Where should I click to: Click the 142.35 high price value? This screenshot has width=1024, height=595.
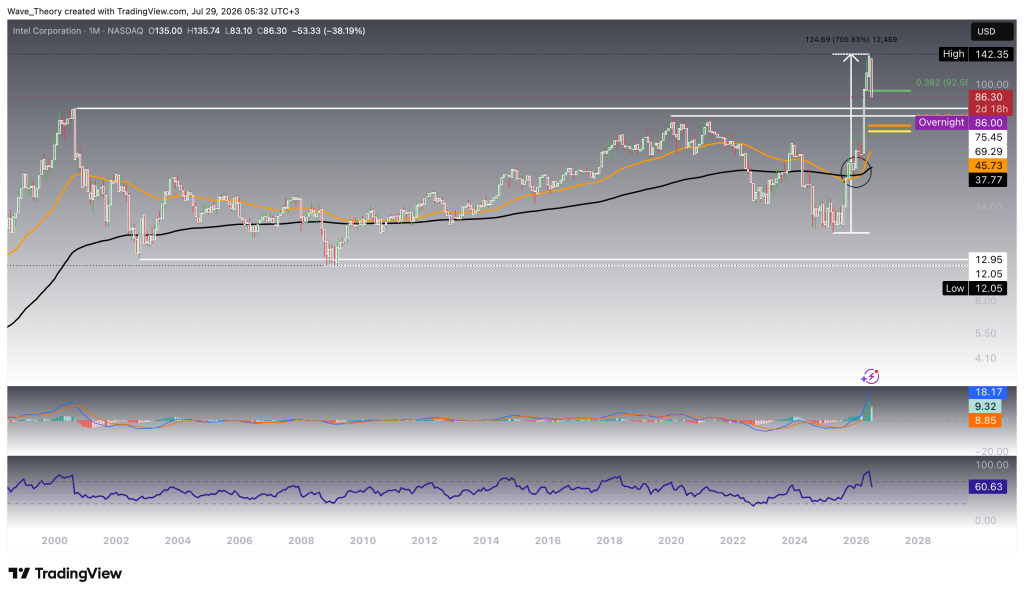coord(991,54)
